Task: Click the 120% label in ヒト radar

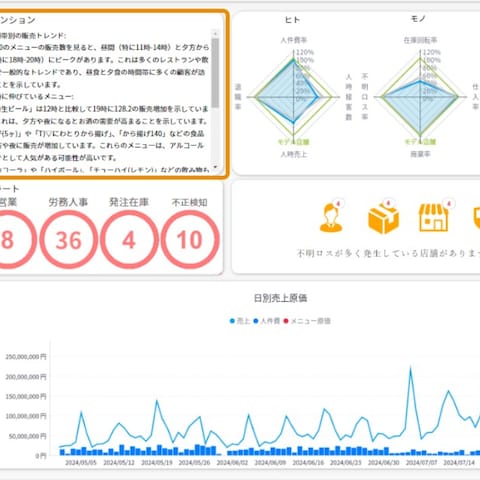Action: point(304,52)
